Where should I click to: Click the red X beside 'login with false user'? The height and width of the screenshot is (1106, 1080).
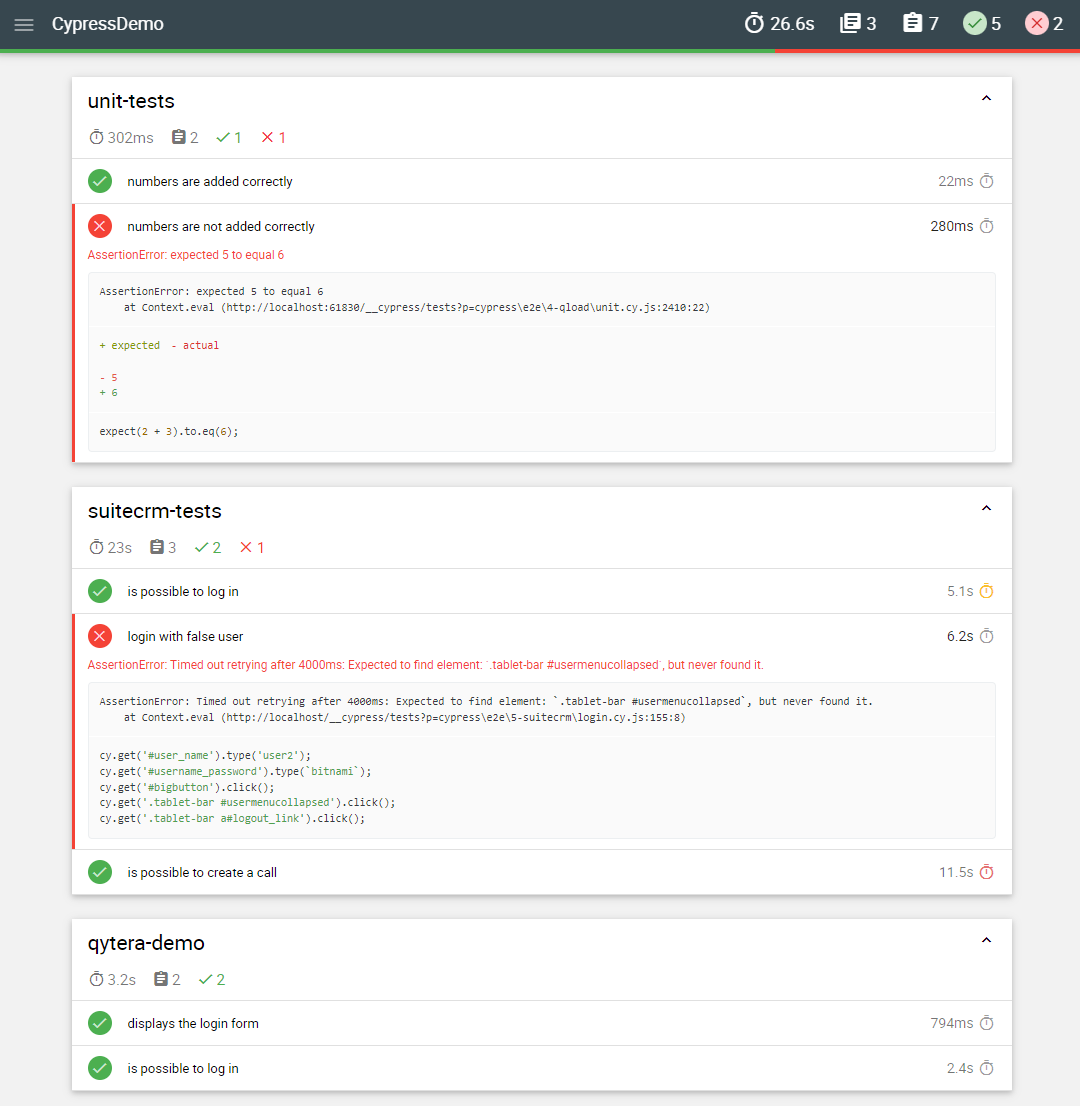tap(100, 636)
